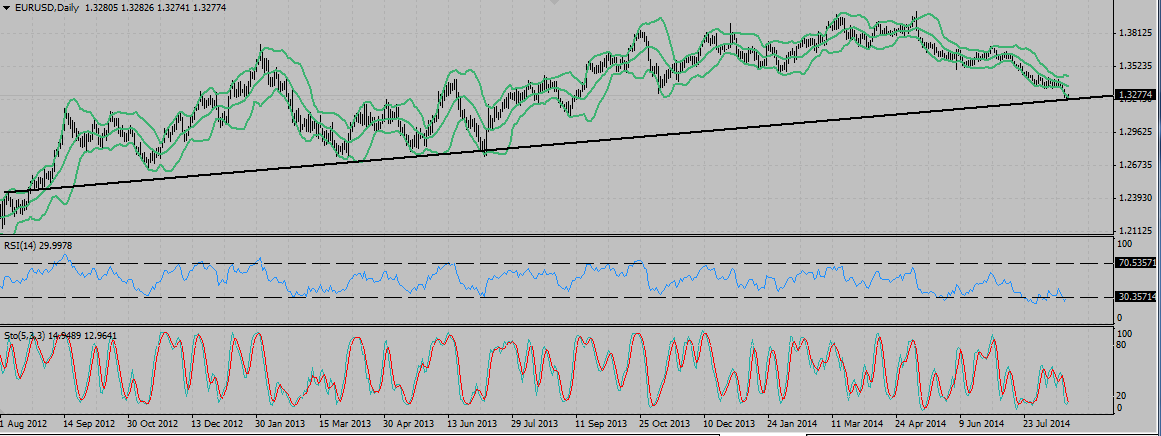Click the RSI(14) indicator label
The width and height of the screenshot is (1161, 436).
21,245
